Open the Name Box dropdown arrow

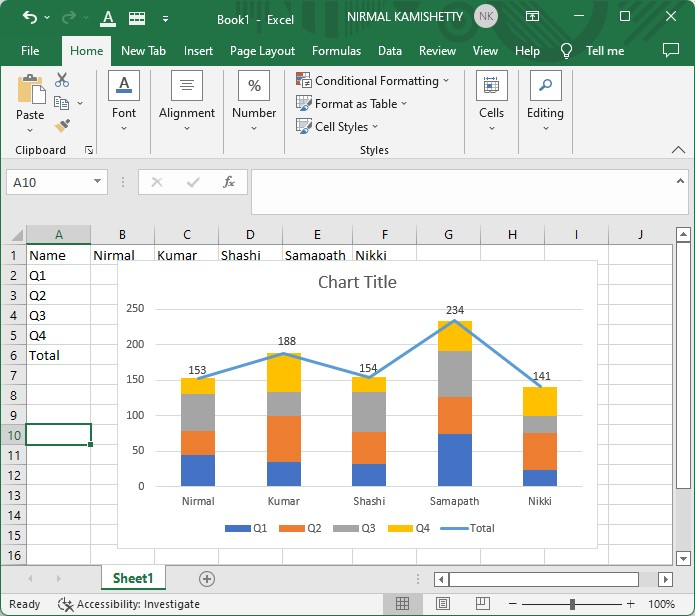pos(98,182)
